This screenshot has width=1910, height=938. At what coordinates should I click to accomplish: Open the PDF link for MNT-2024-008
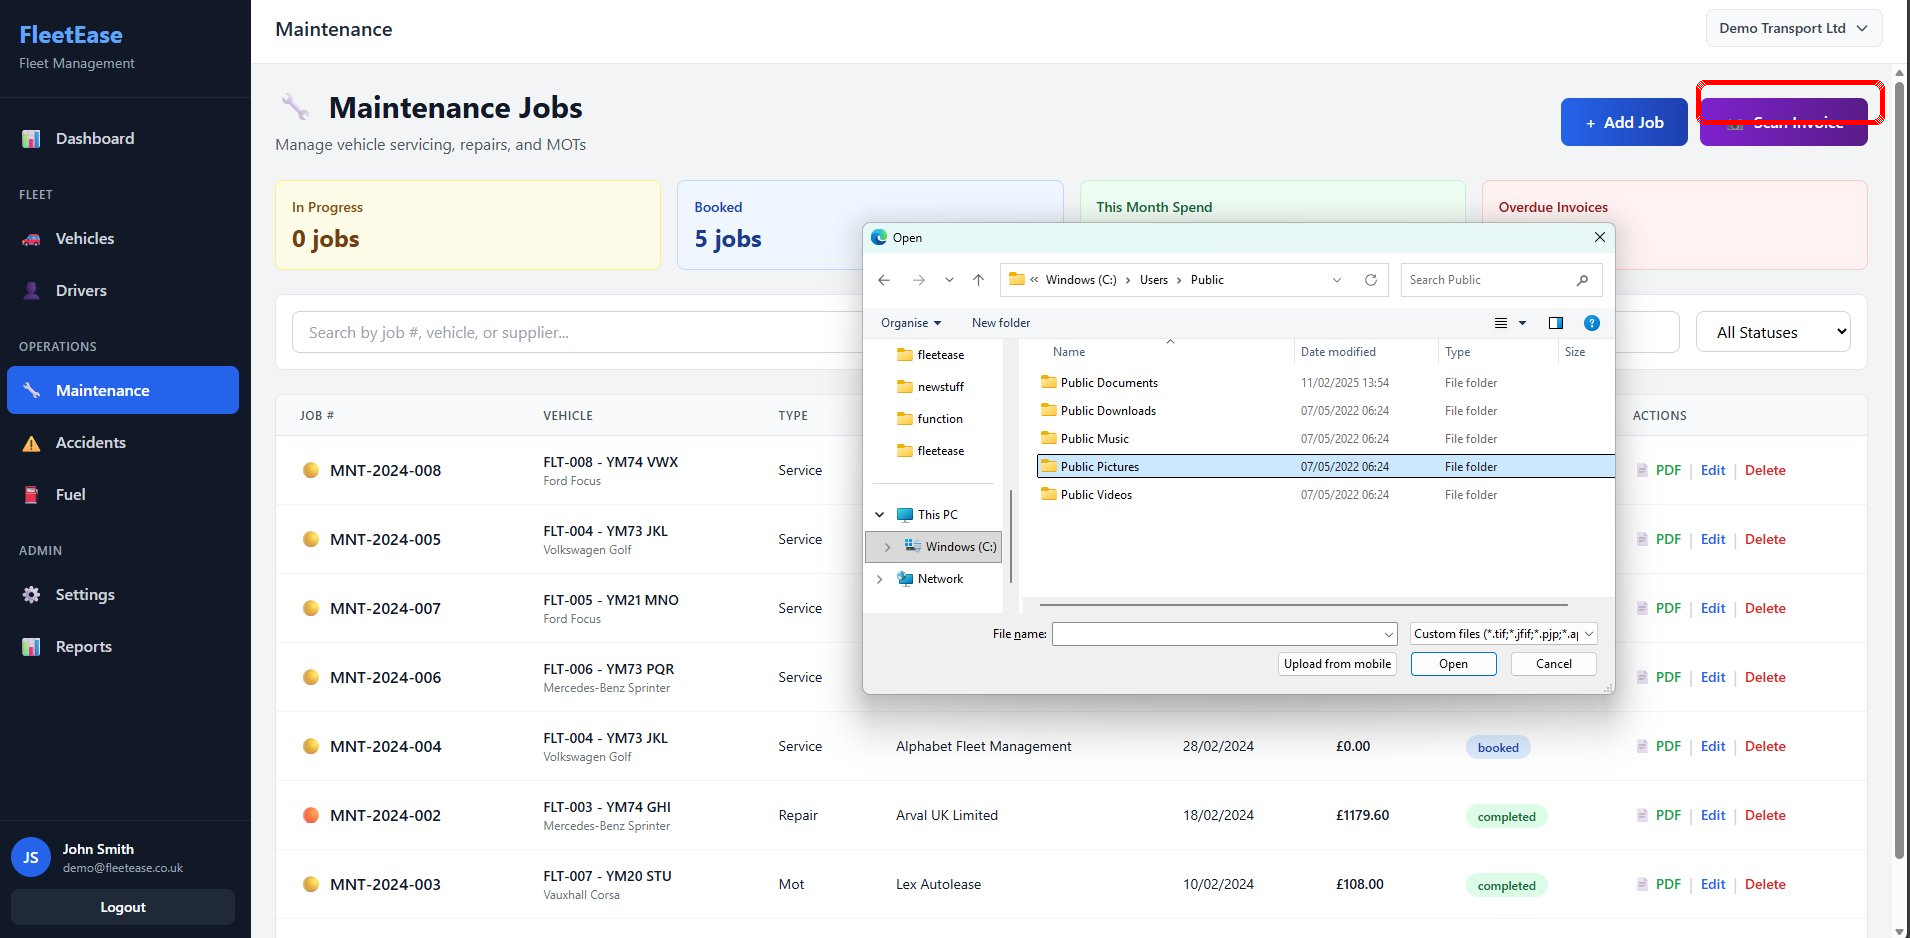(1666, 470)
